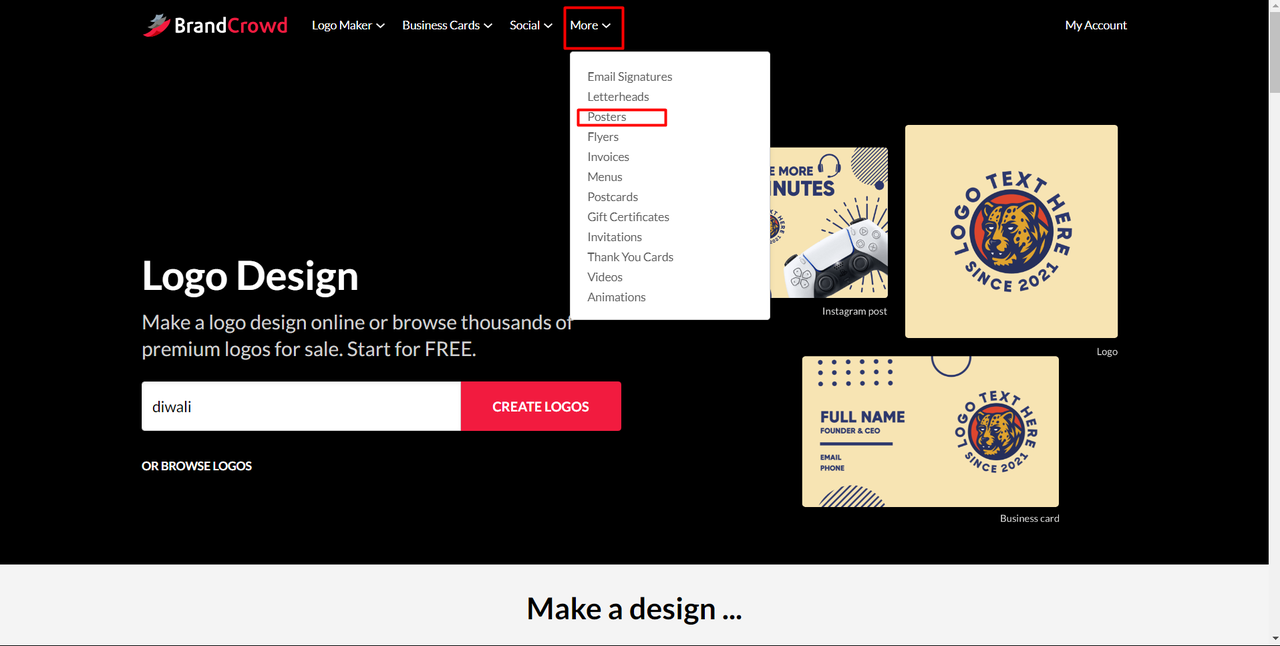
Task: Click the 'Make a design ...' heading
Action: 634,608
